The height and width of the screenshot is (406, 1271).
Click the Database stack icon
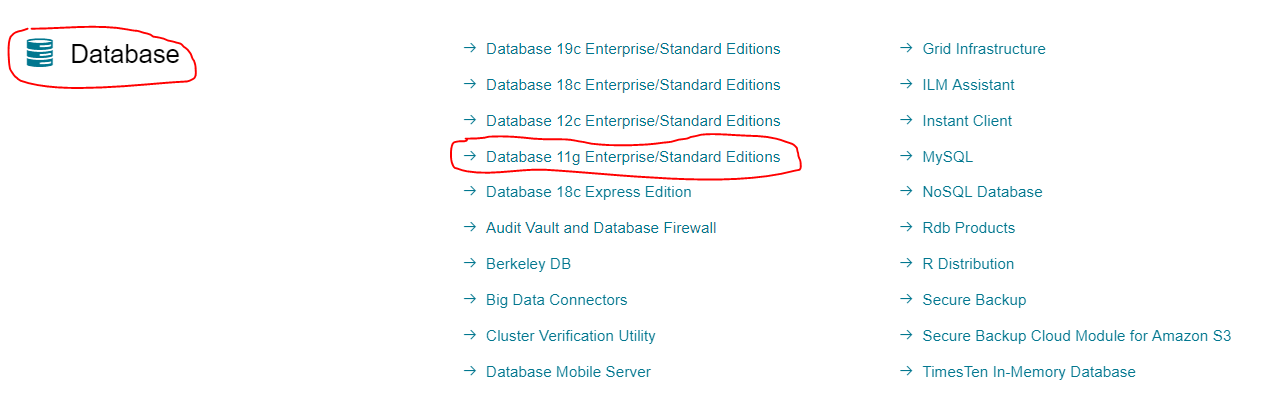coord(40,53)
